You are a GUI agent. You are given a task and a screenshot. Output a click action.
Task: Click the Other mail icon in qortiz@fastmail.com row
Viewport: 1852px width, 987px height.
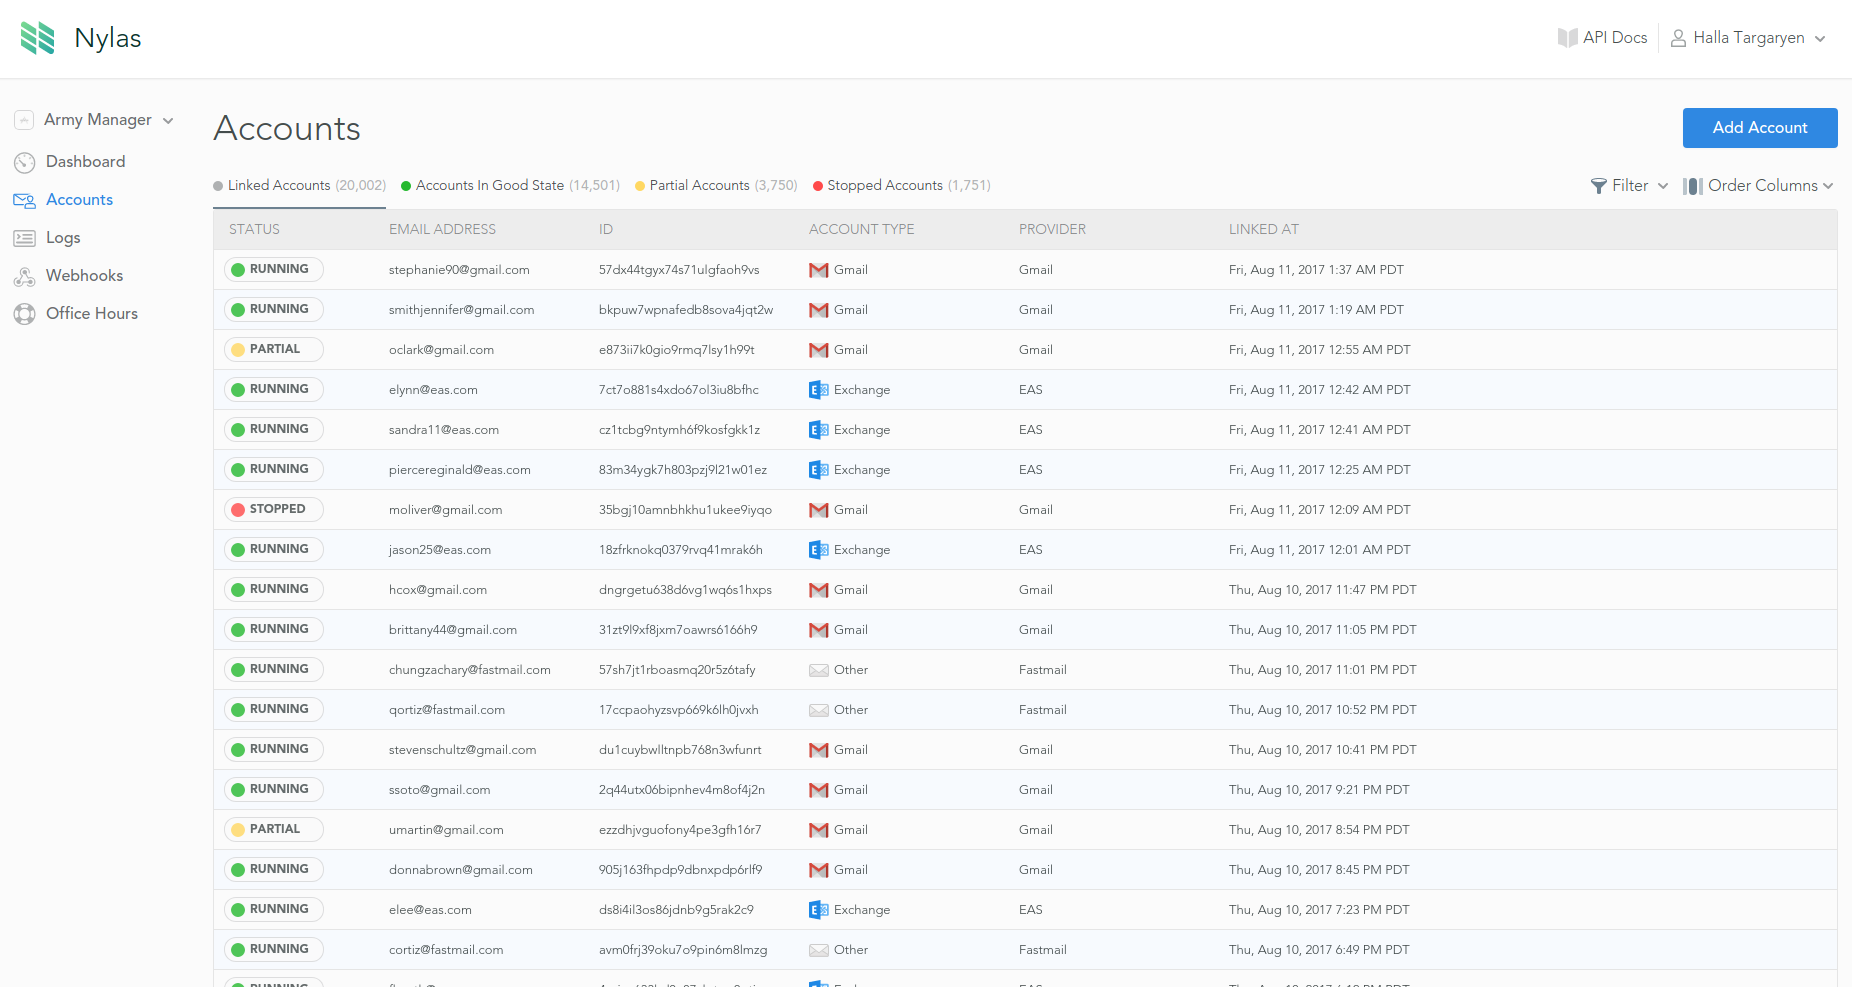[x=818, y=710]
